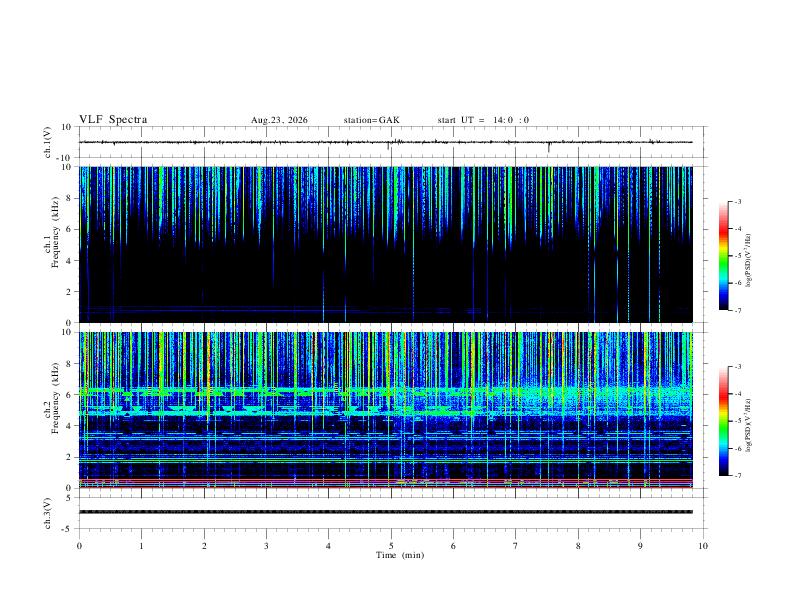Click the ch.3(V) axis label

point(48,513)
